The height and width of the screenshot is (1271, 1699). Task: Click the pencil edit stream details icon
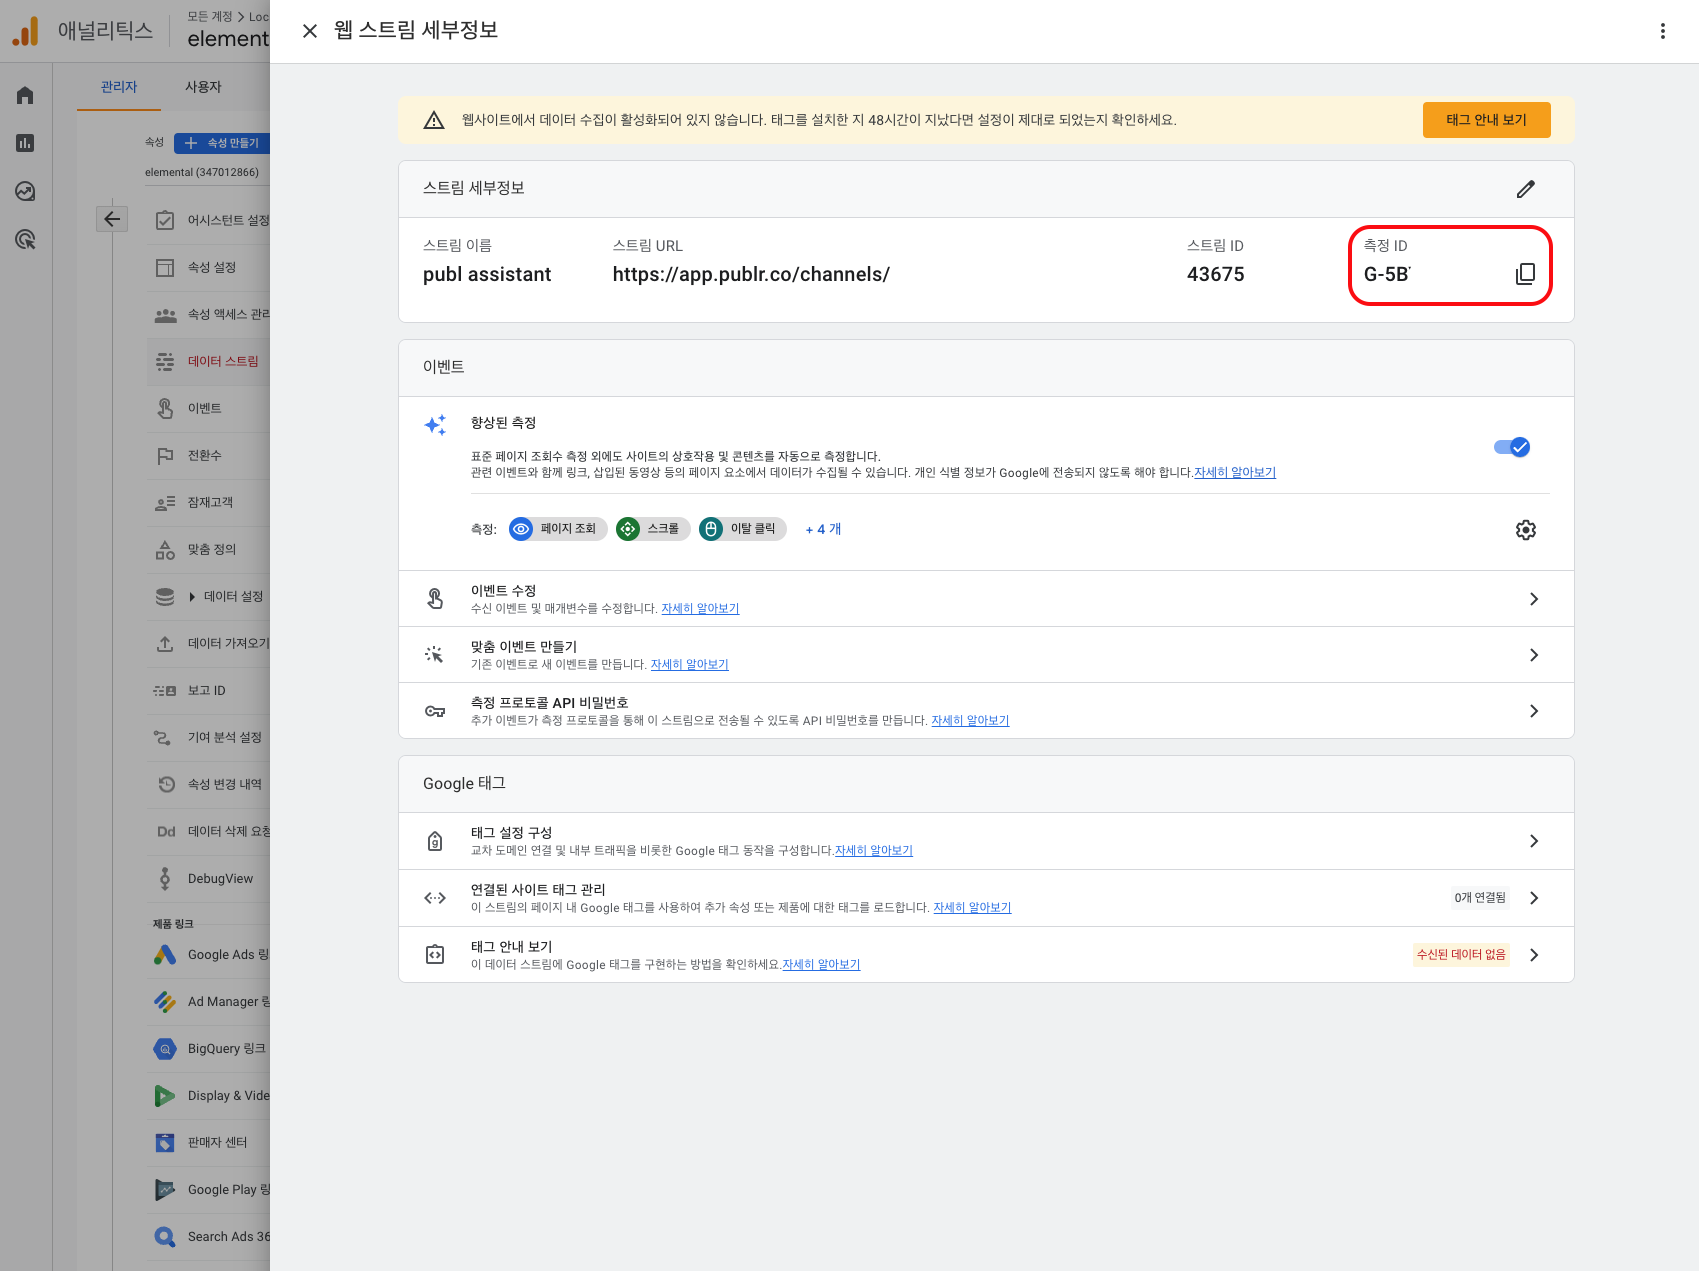point(1524,189)
